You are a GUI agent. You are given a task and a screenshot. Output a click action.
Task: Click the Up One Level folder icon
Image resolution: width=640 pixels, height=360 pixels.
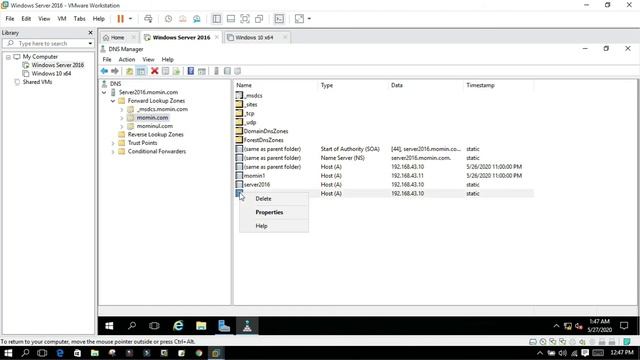click(x=129, y=71)
